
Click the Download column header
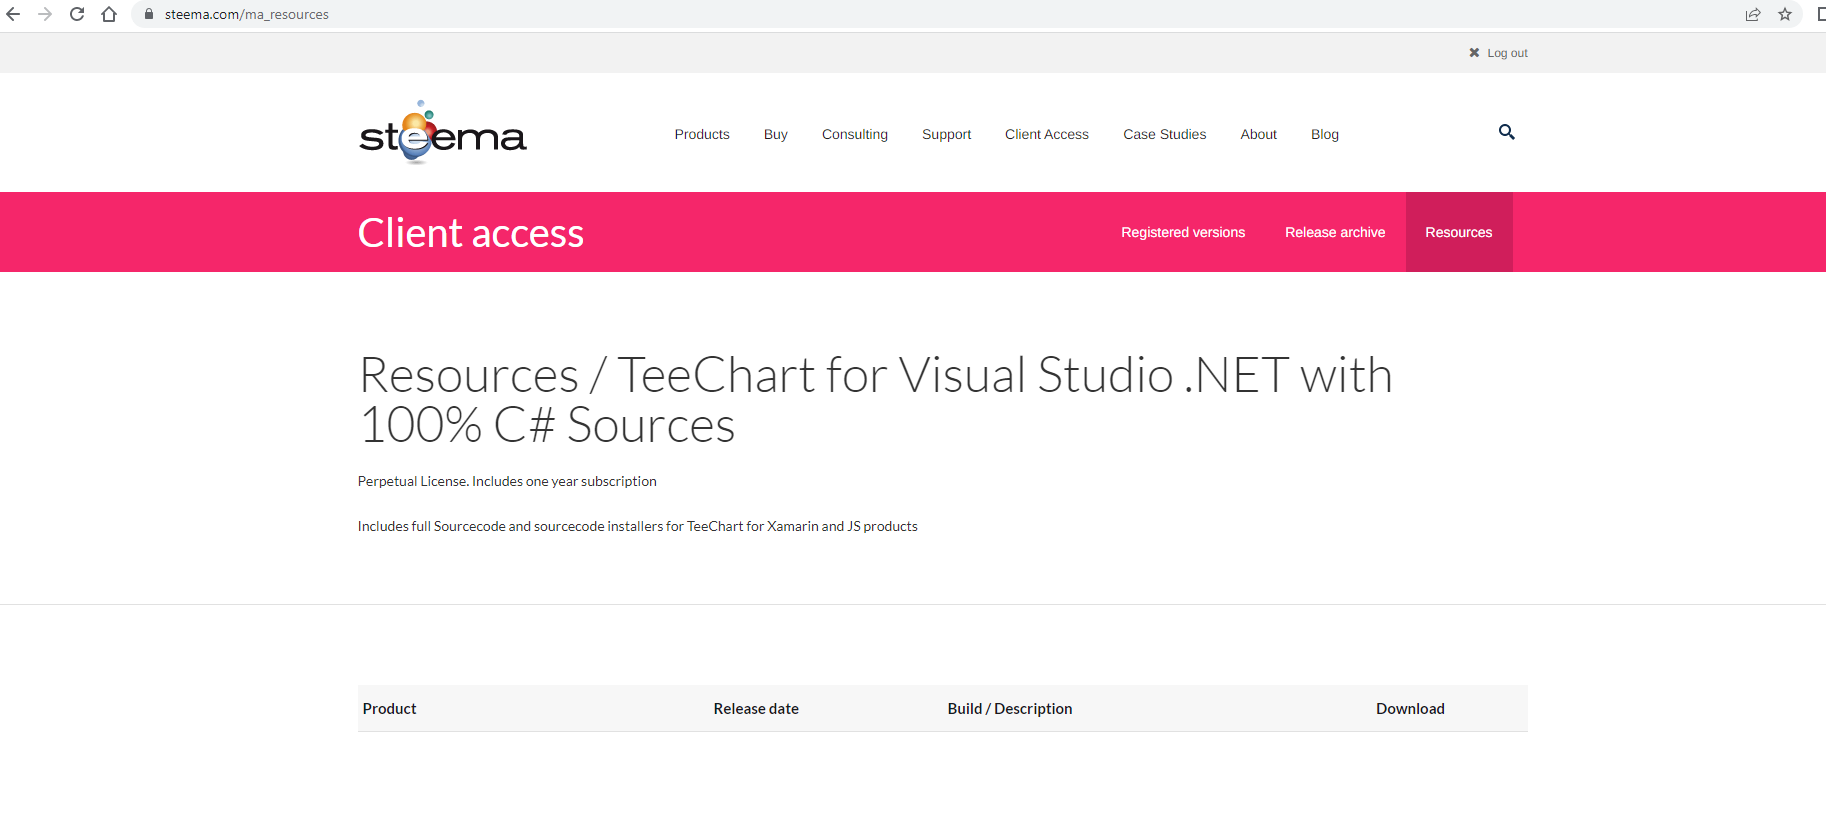[1410, 708]
